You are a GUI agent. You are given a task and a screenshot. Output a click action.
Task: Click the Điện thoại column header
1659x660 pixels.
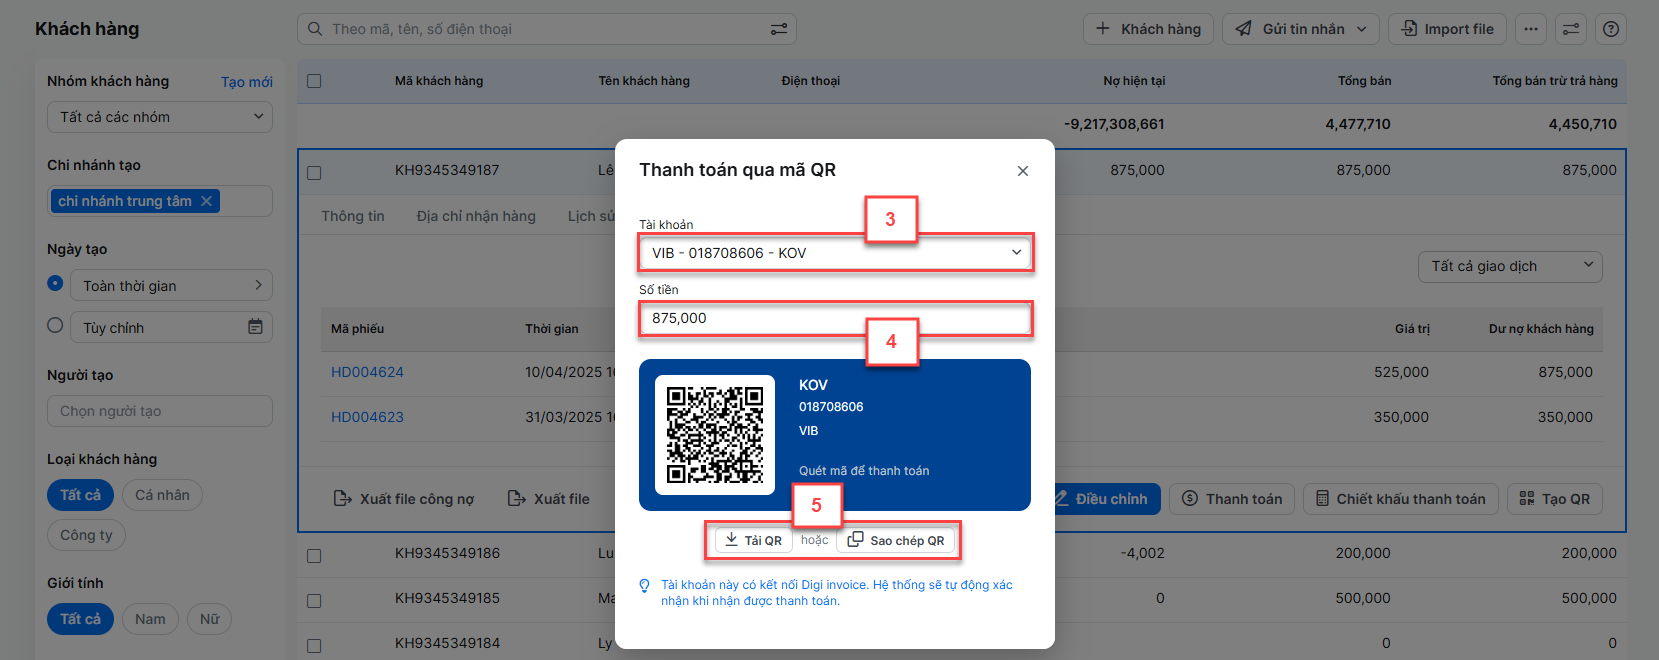click(811, 81)
